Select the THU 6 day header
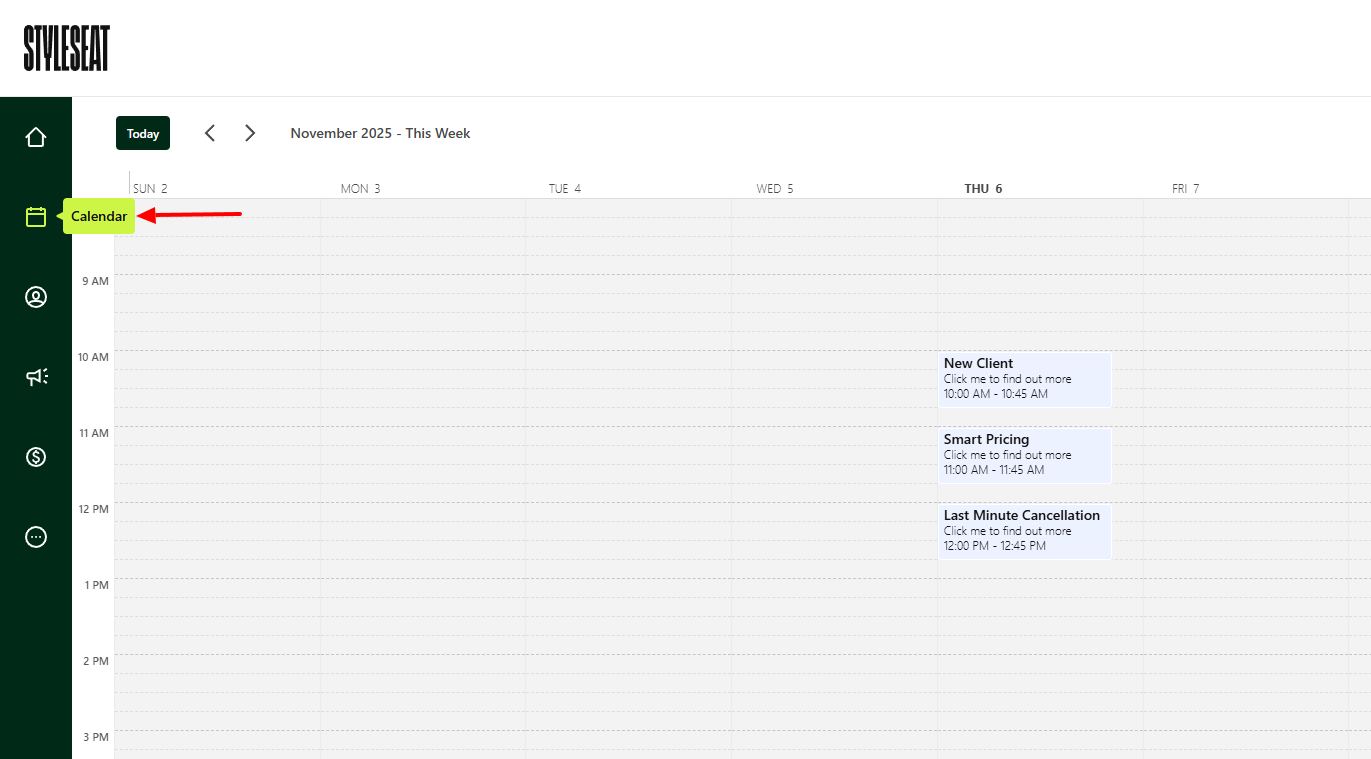 [x=983, y=188]
